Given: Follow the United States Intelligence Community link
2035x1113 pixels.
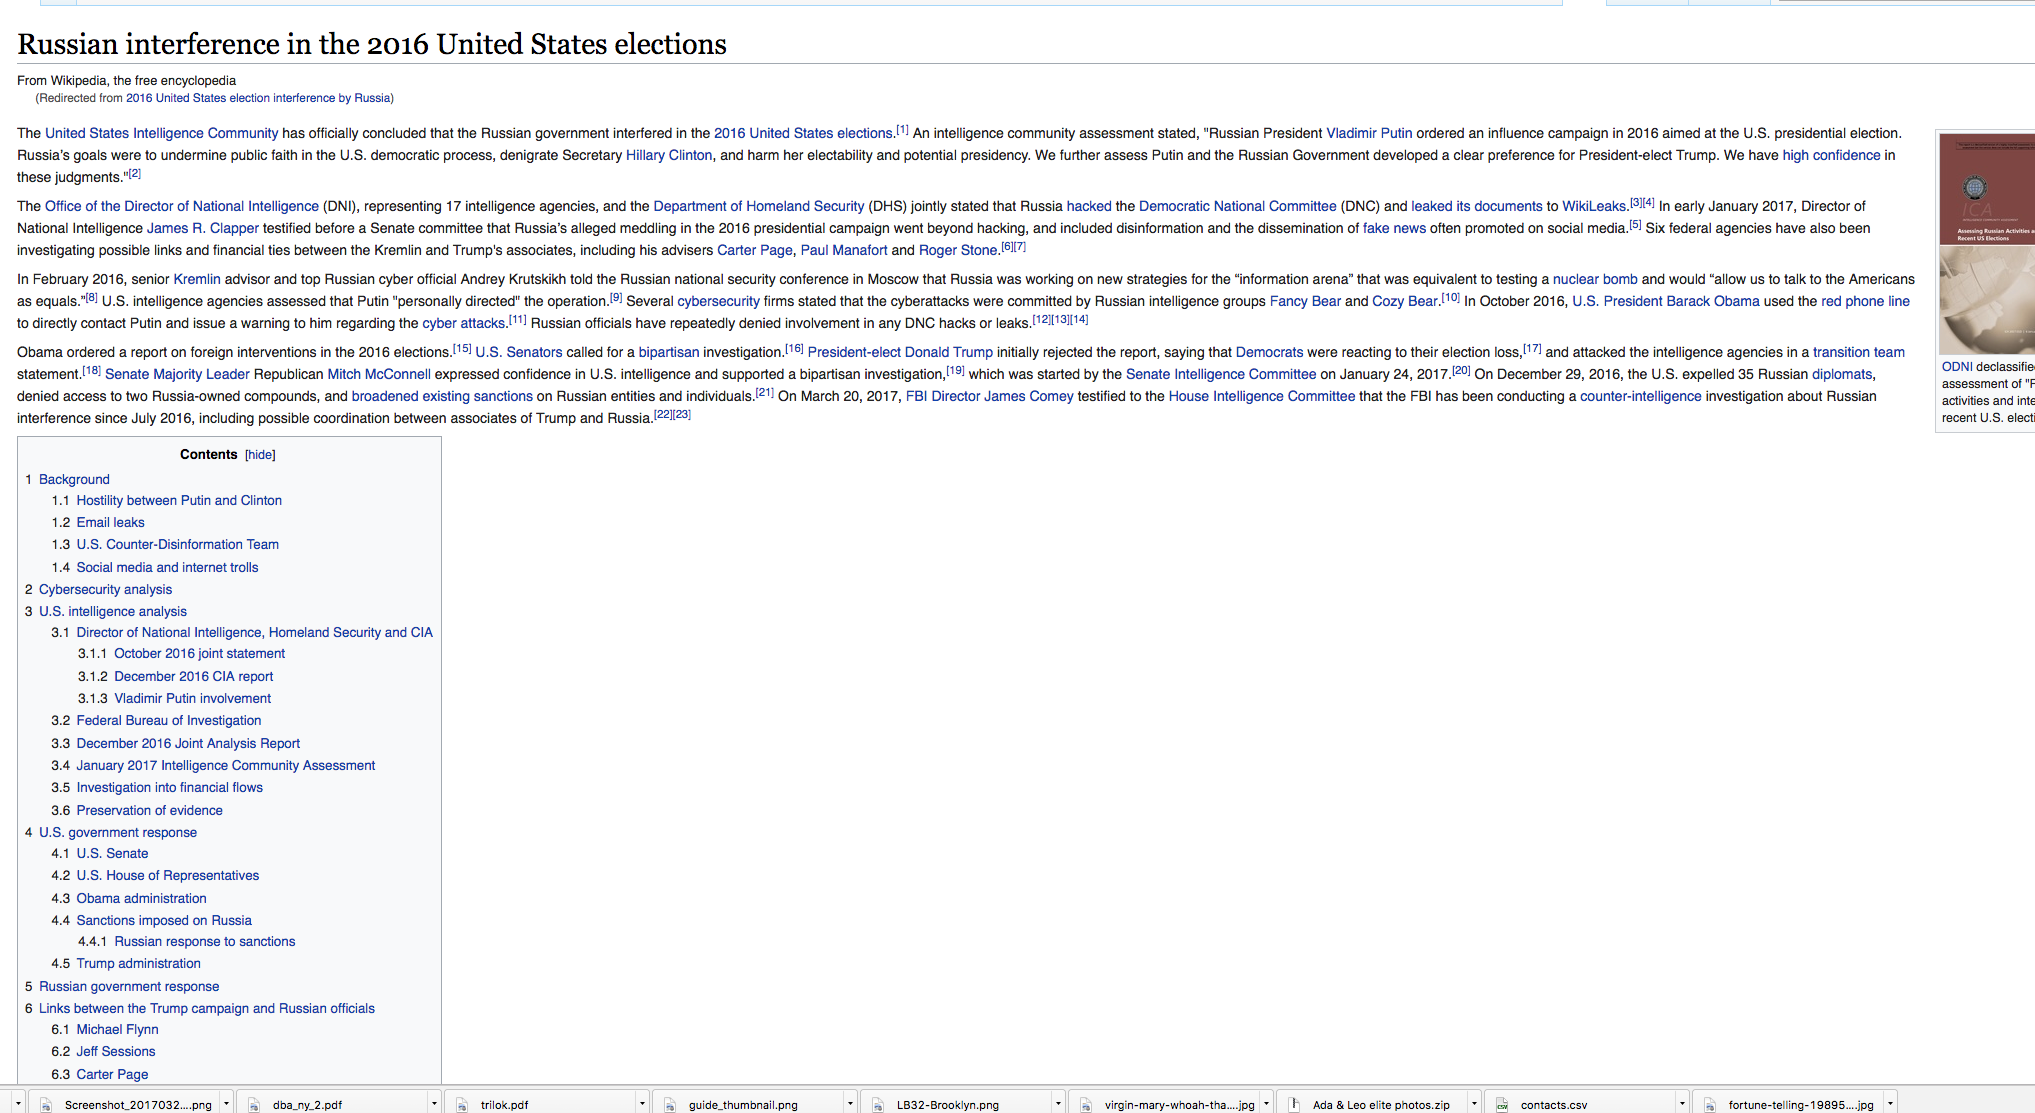Looking at the screenshot, I should pyautogui.click(x=161, y=133).
